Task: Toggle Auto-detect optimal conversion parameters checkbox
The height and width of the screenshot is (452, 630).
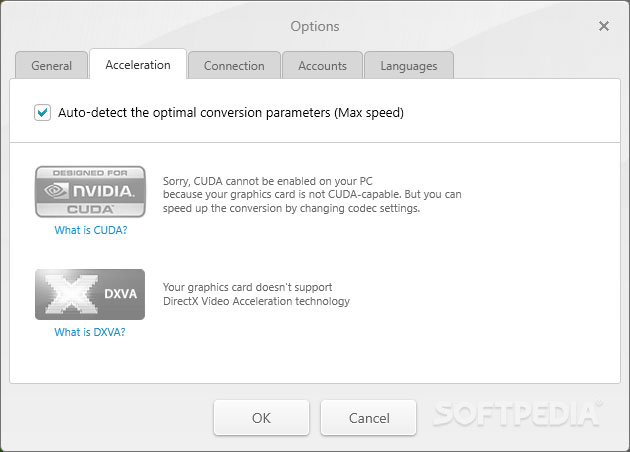Action: [x=42, y=113]
